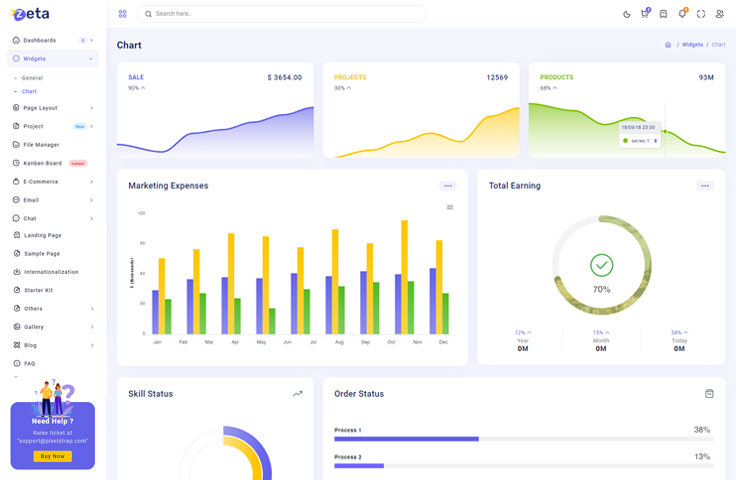
Task: Click the Total Earning radial gauge
Action: pyautogui.click(x=601, y=265)
